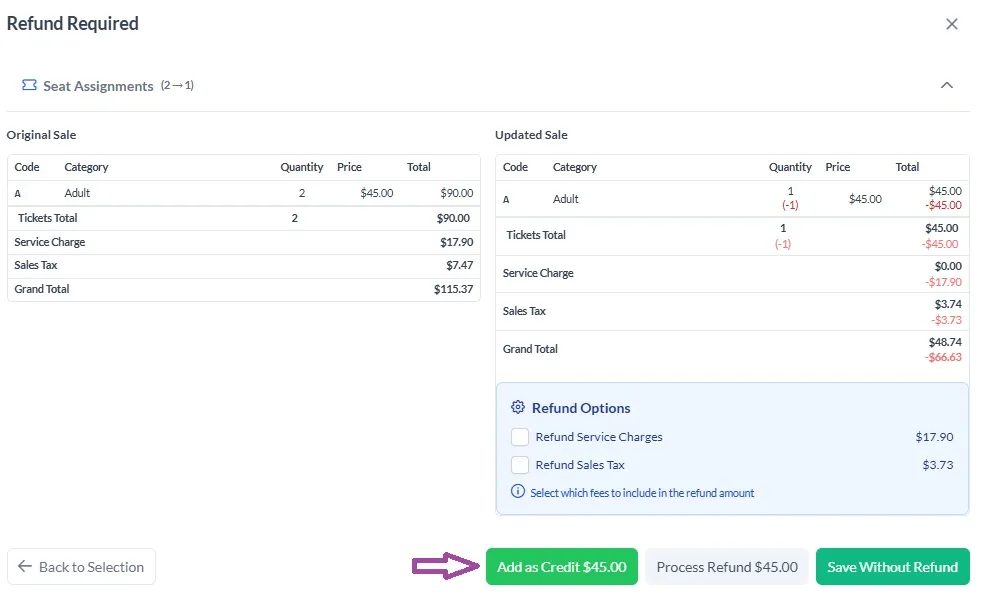Click the "$0.00" updated service charge

948,266
